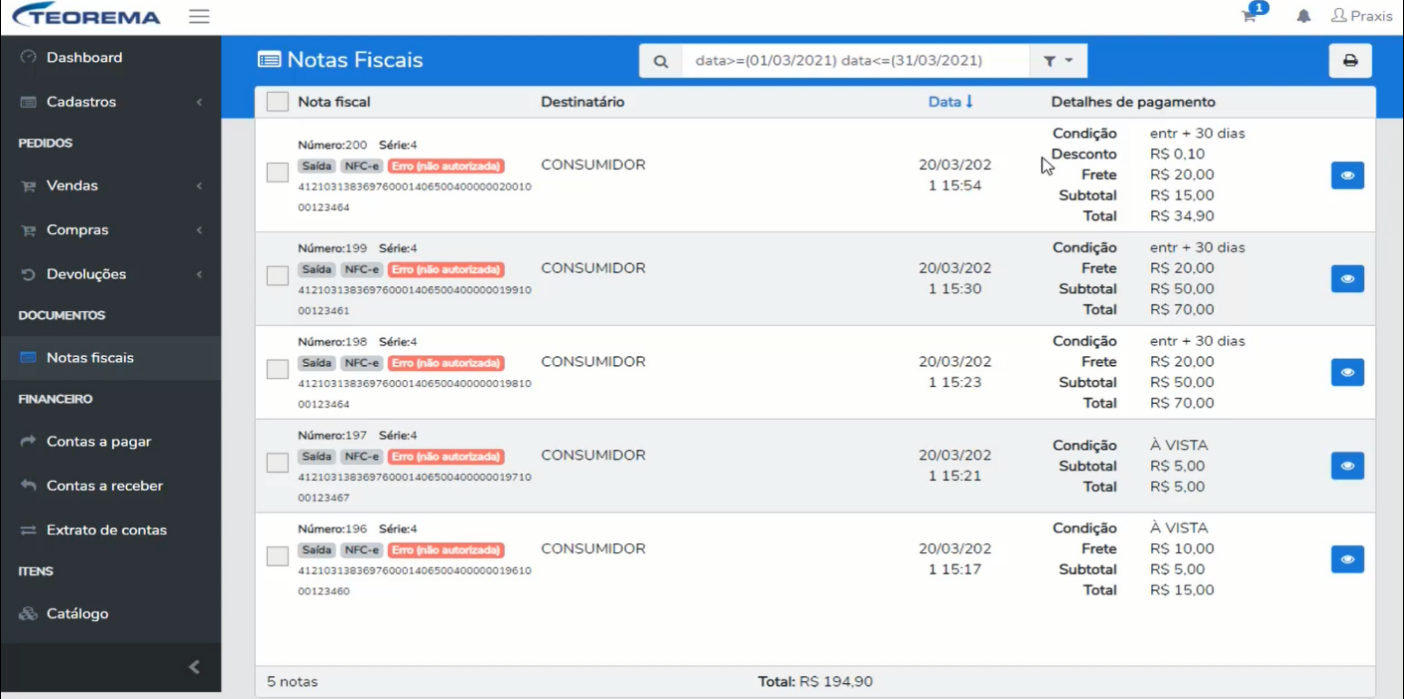Collapse sidebar with the bottom chevron

tap(195, 667)
